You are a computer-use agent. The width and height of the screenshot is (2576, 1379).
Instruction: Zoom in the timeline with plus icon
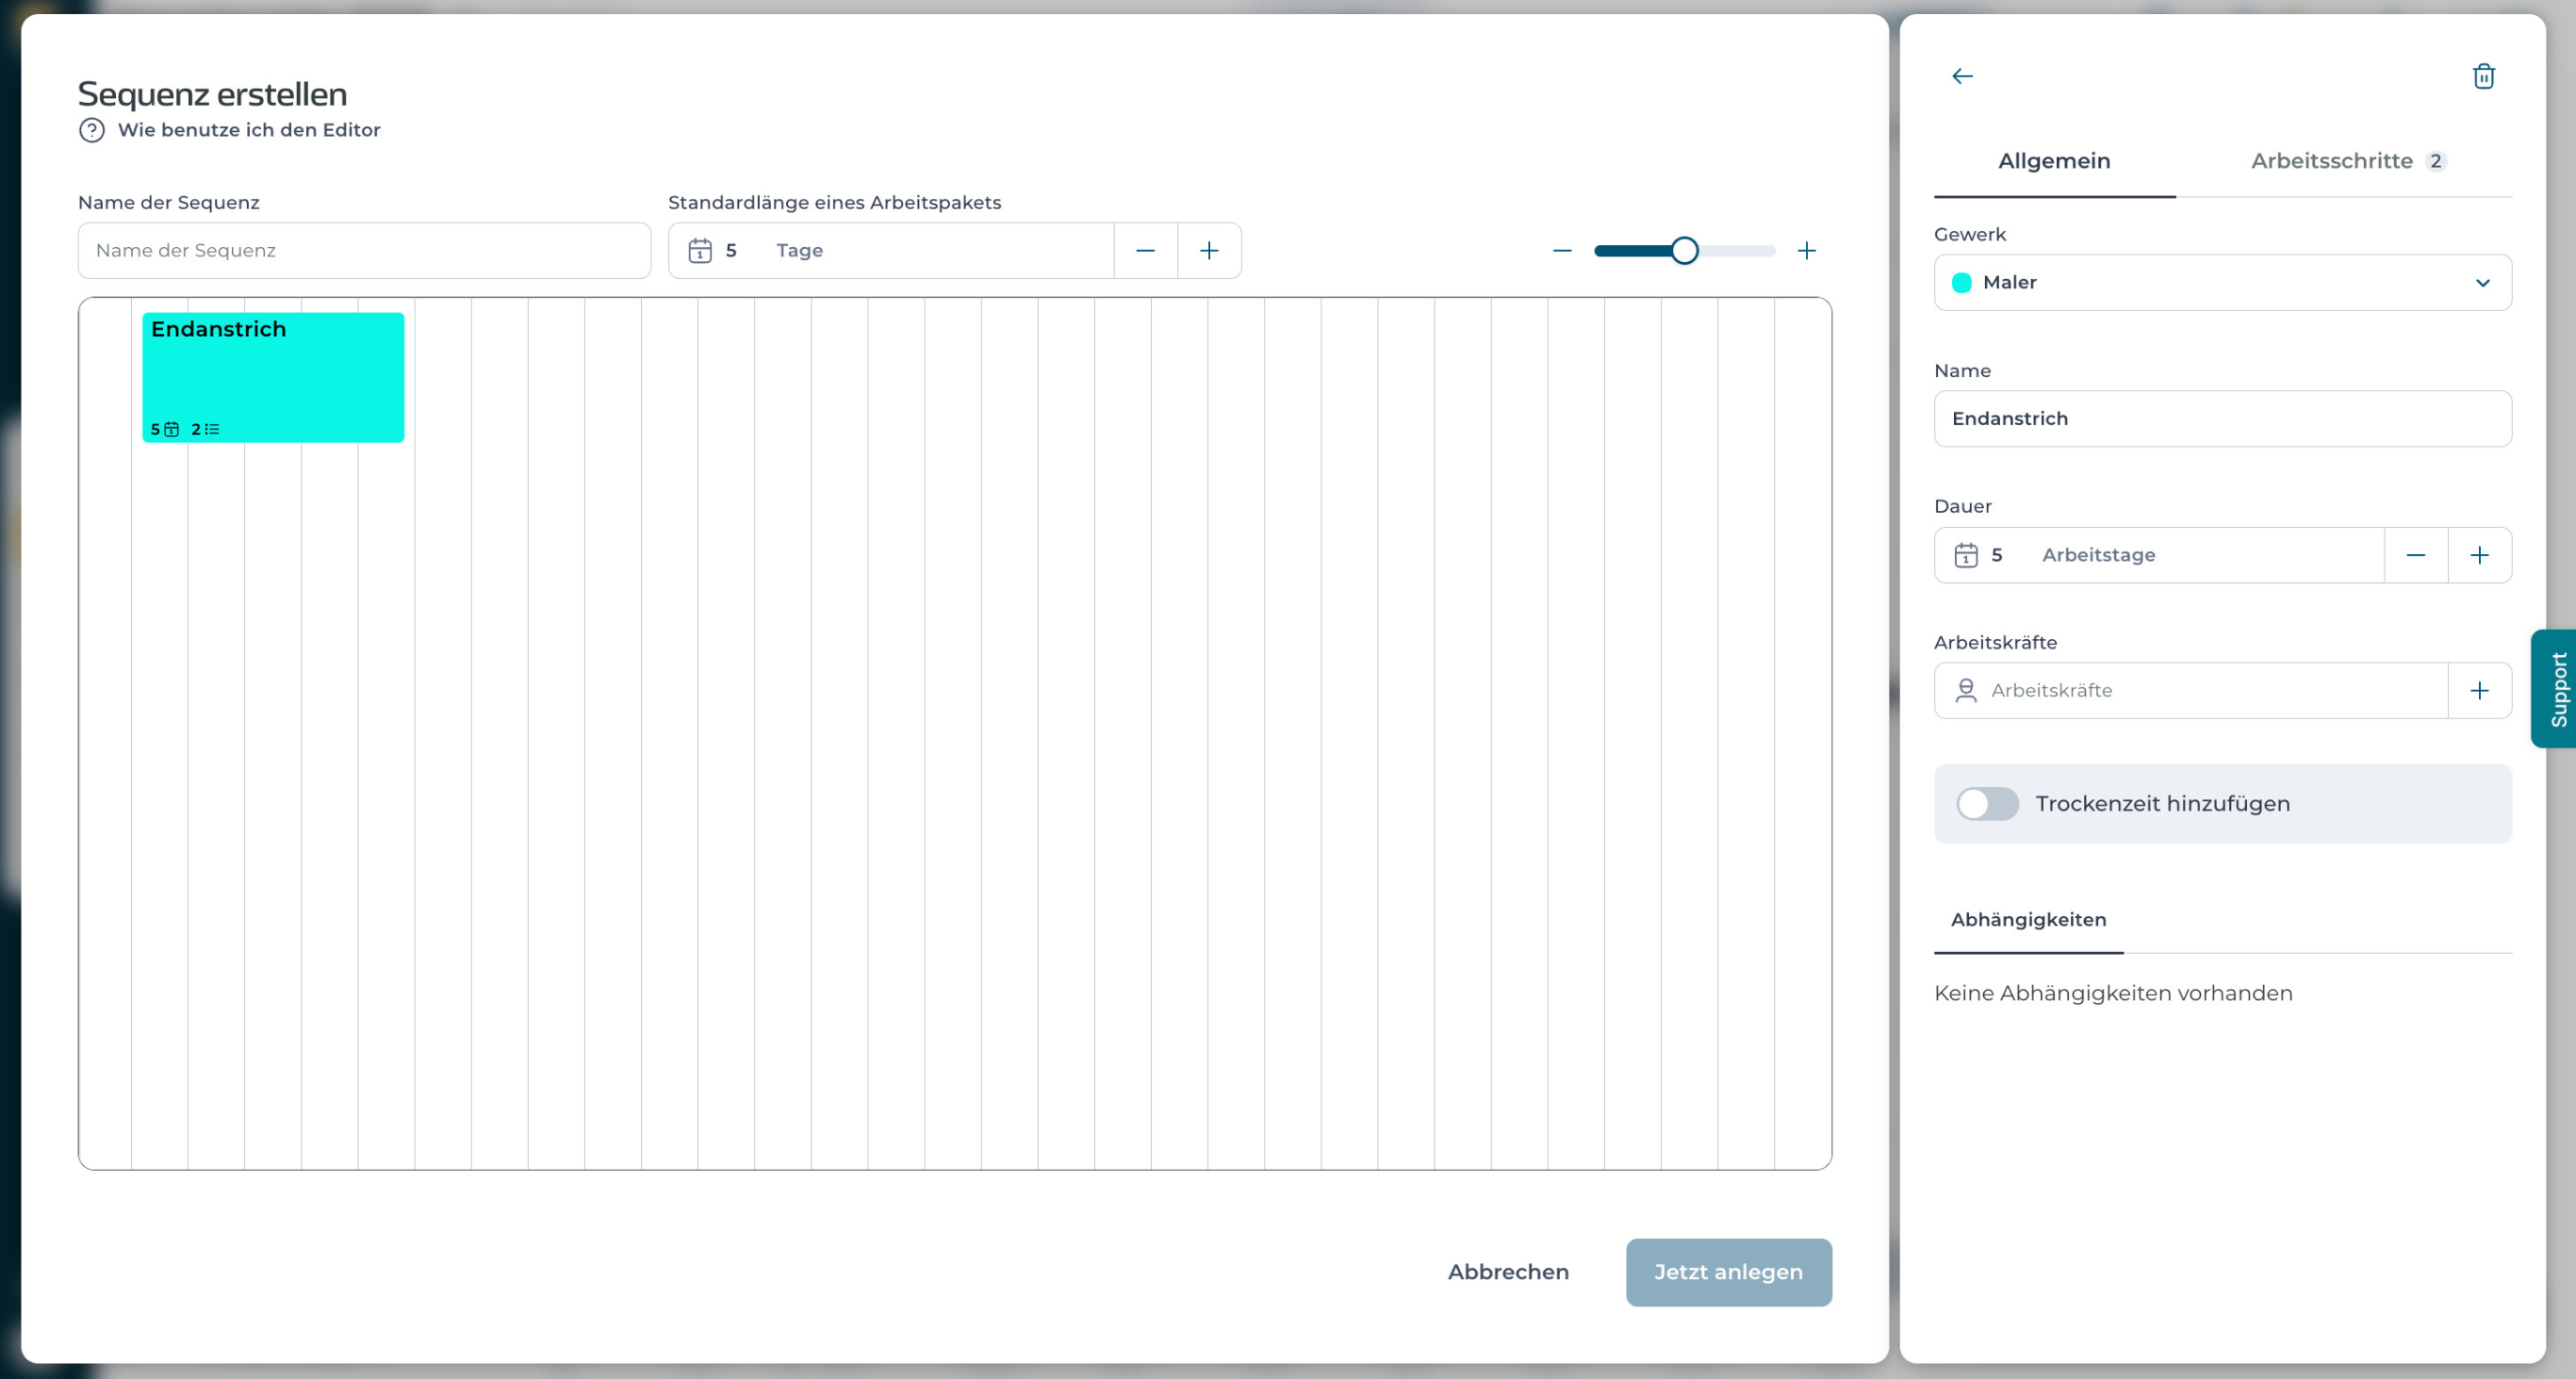click(x=1806, y=250)
